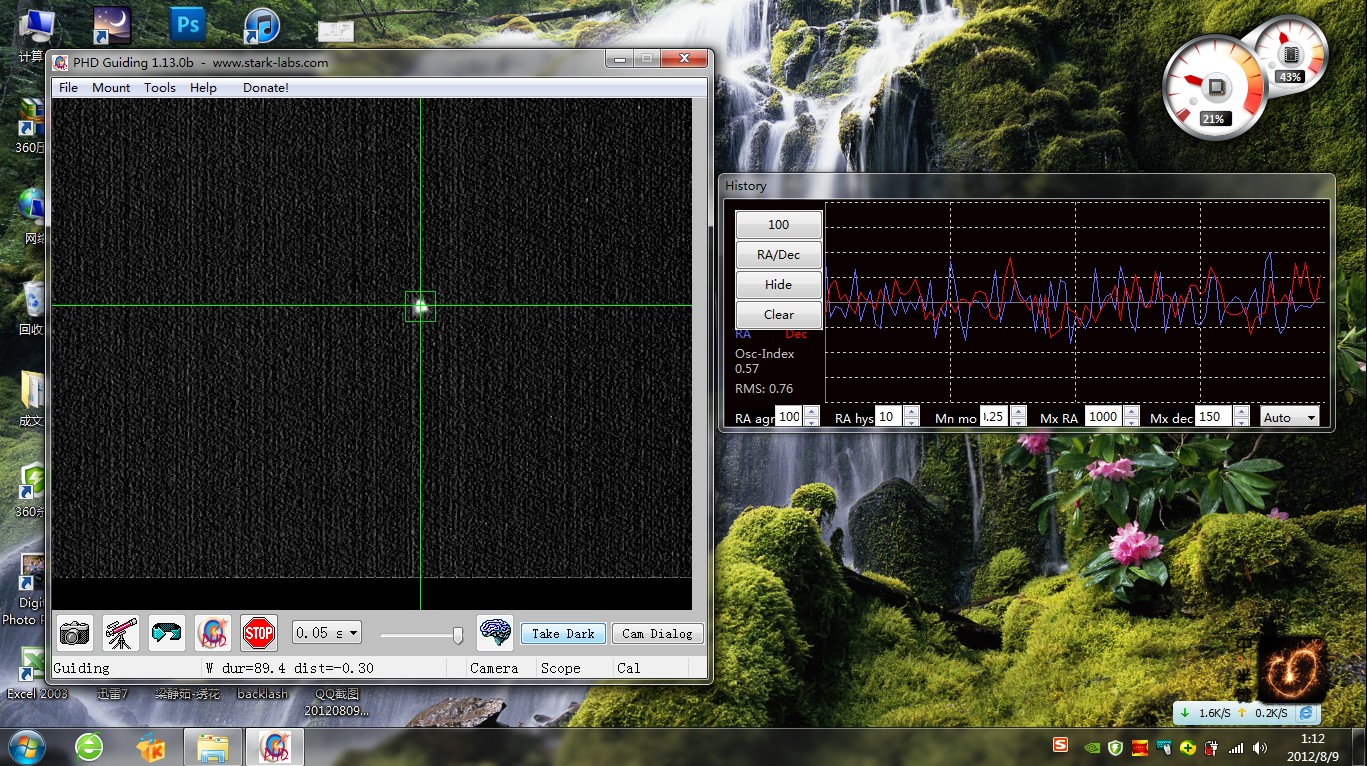Open the camera connect icon
This screenshot has height=766, width=1367.
(75, 633)
